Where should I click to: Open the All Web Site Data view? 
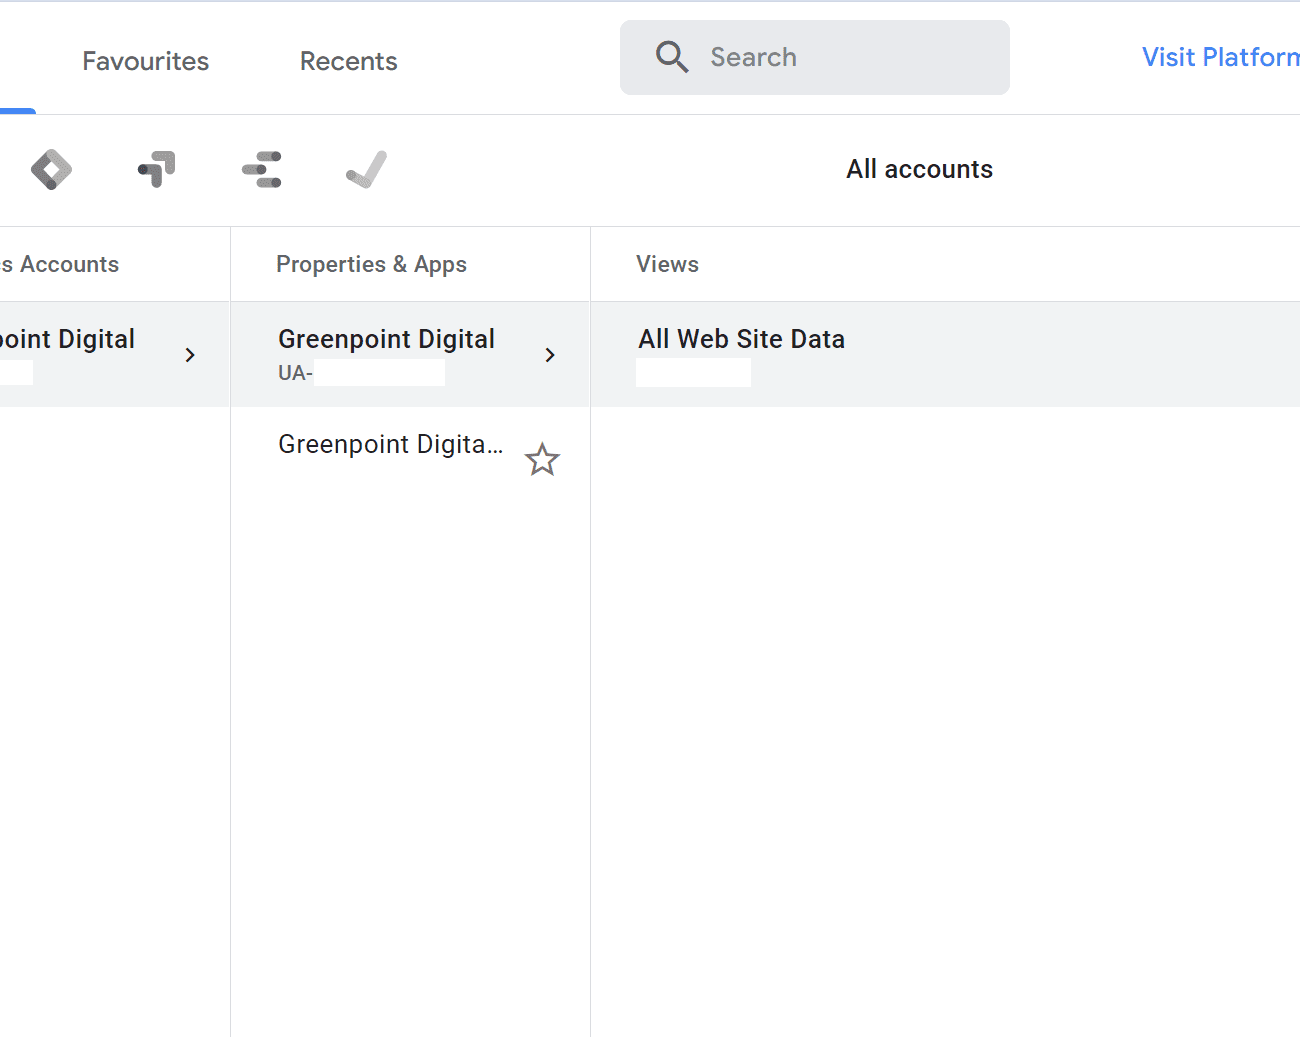point(945,354)
